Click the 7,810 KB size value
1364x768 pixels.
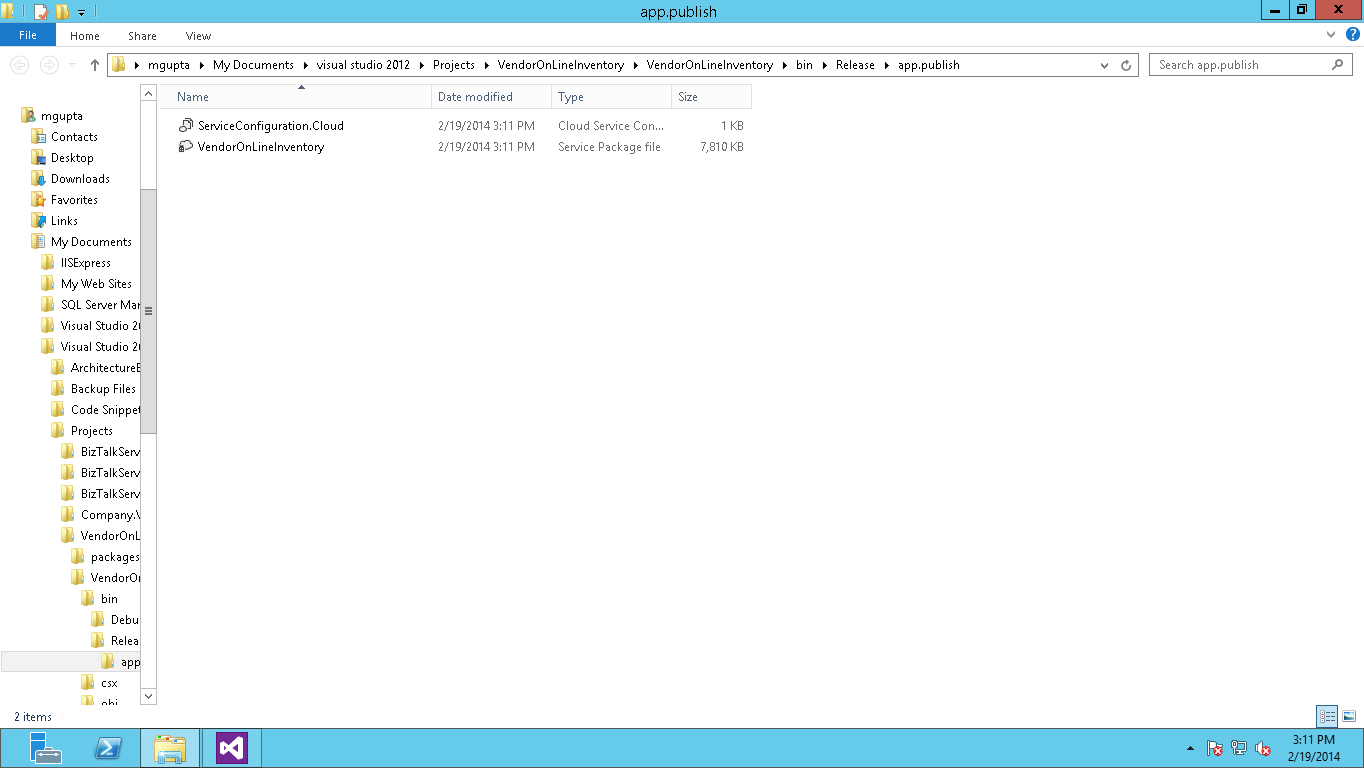722,147
